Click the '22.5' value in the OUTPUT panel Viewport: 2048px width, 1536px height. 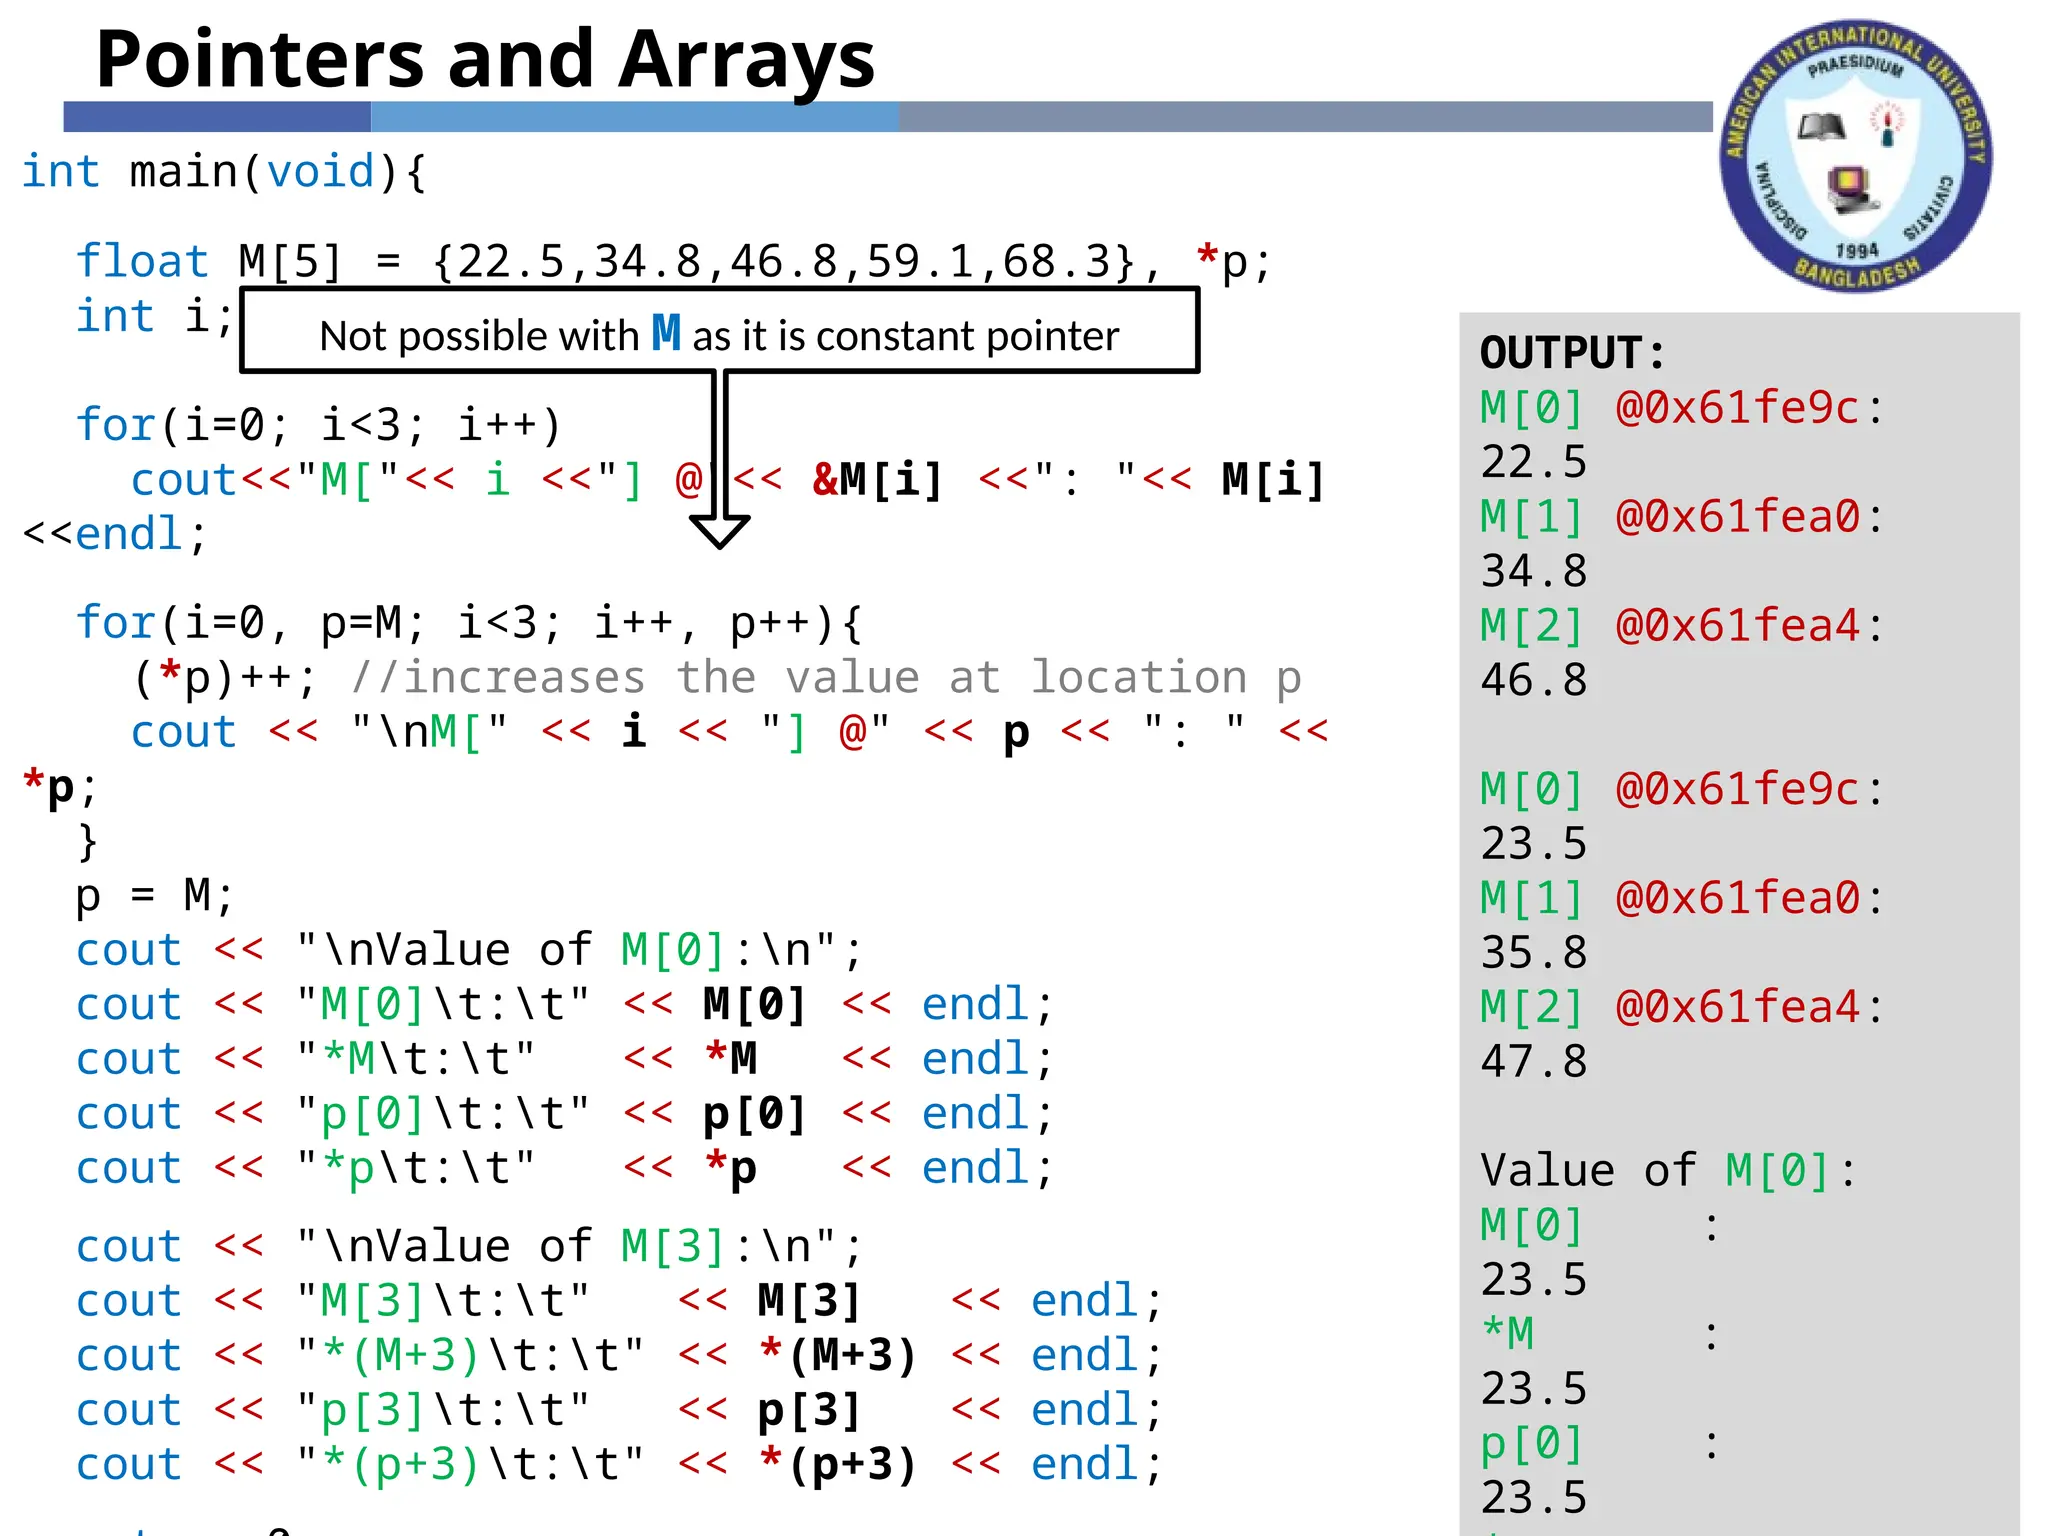1534,462
